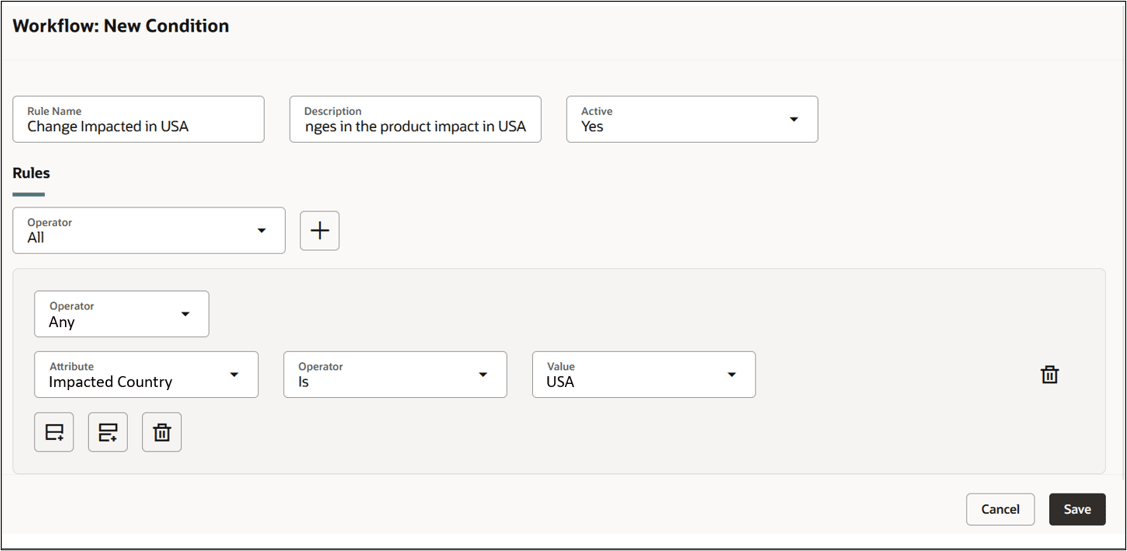
Task: Open the Operator dropdown showing All
Action: click(x=148, y=231)
